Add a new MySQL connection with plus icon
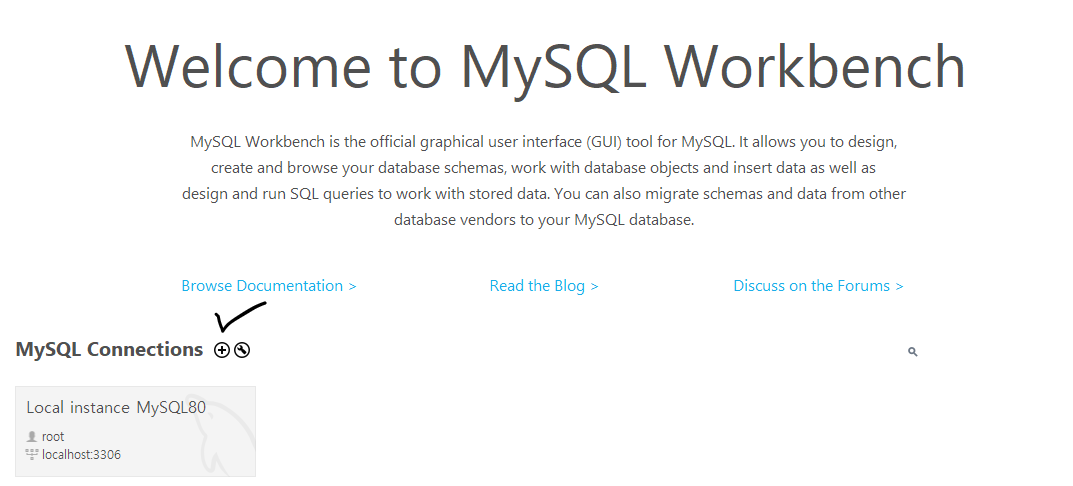Viewport: 1073px width, 486px height. [x=222, y=350]
